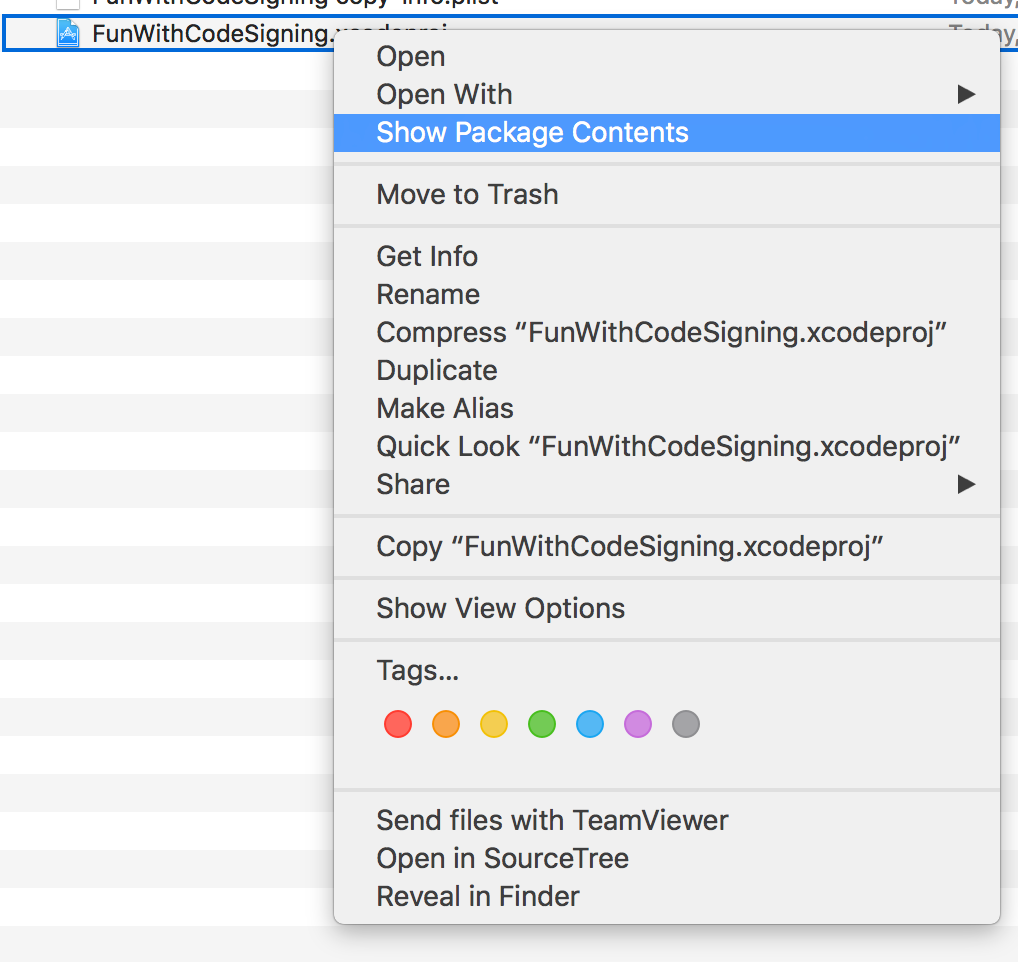
Task: Rename the xcodeproj file
Action: (x=428, y=295)
